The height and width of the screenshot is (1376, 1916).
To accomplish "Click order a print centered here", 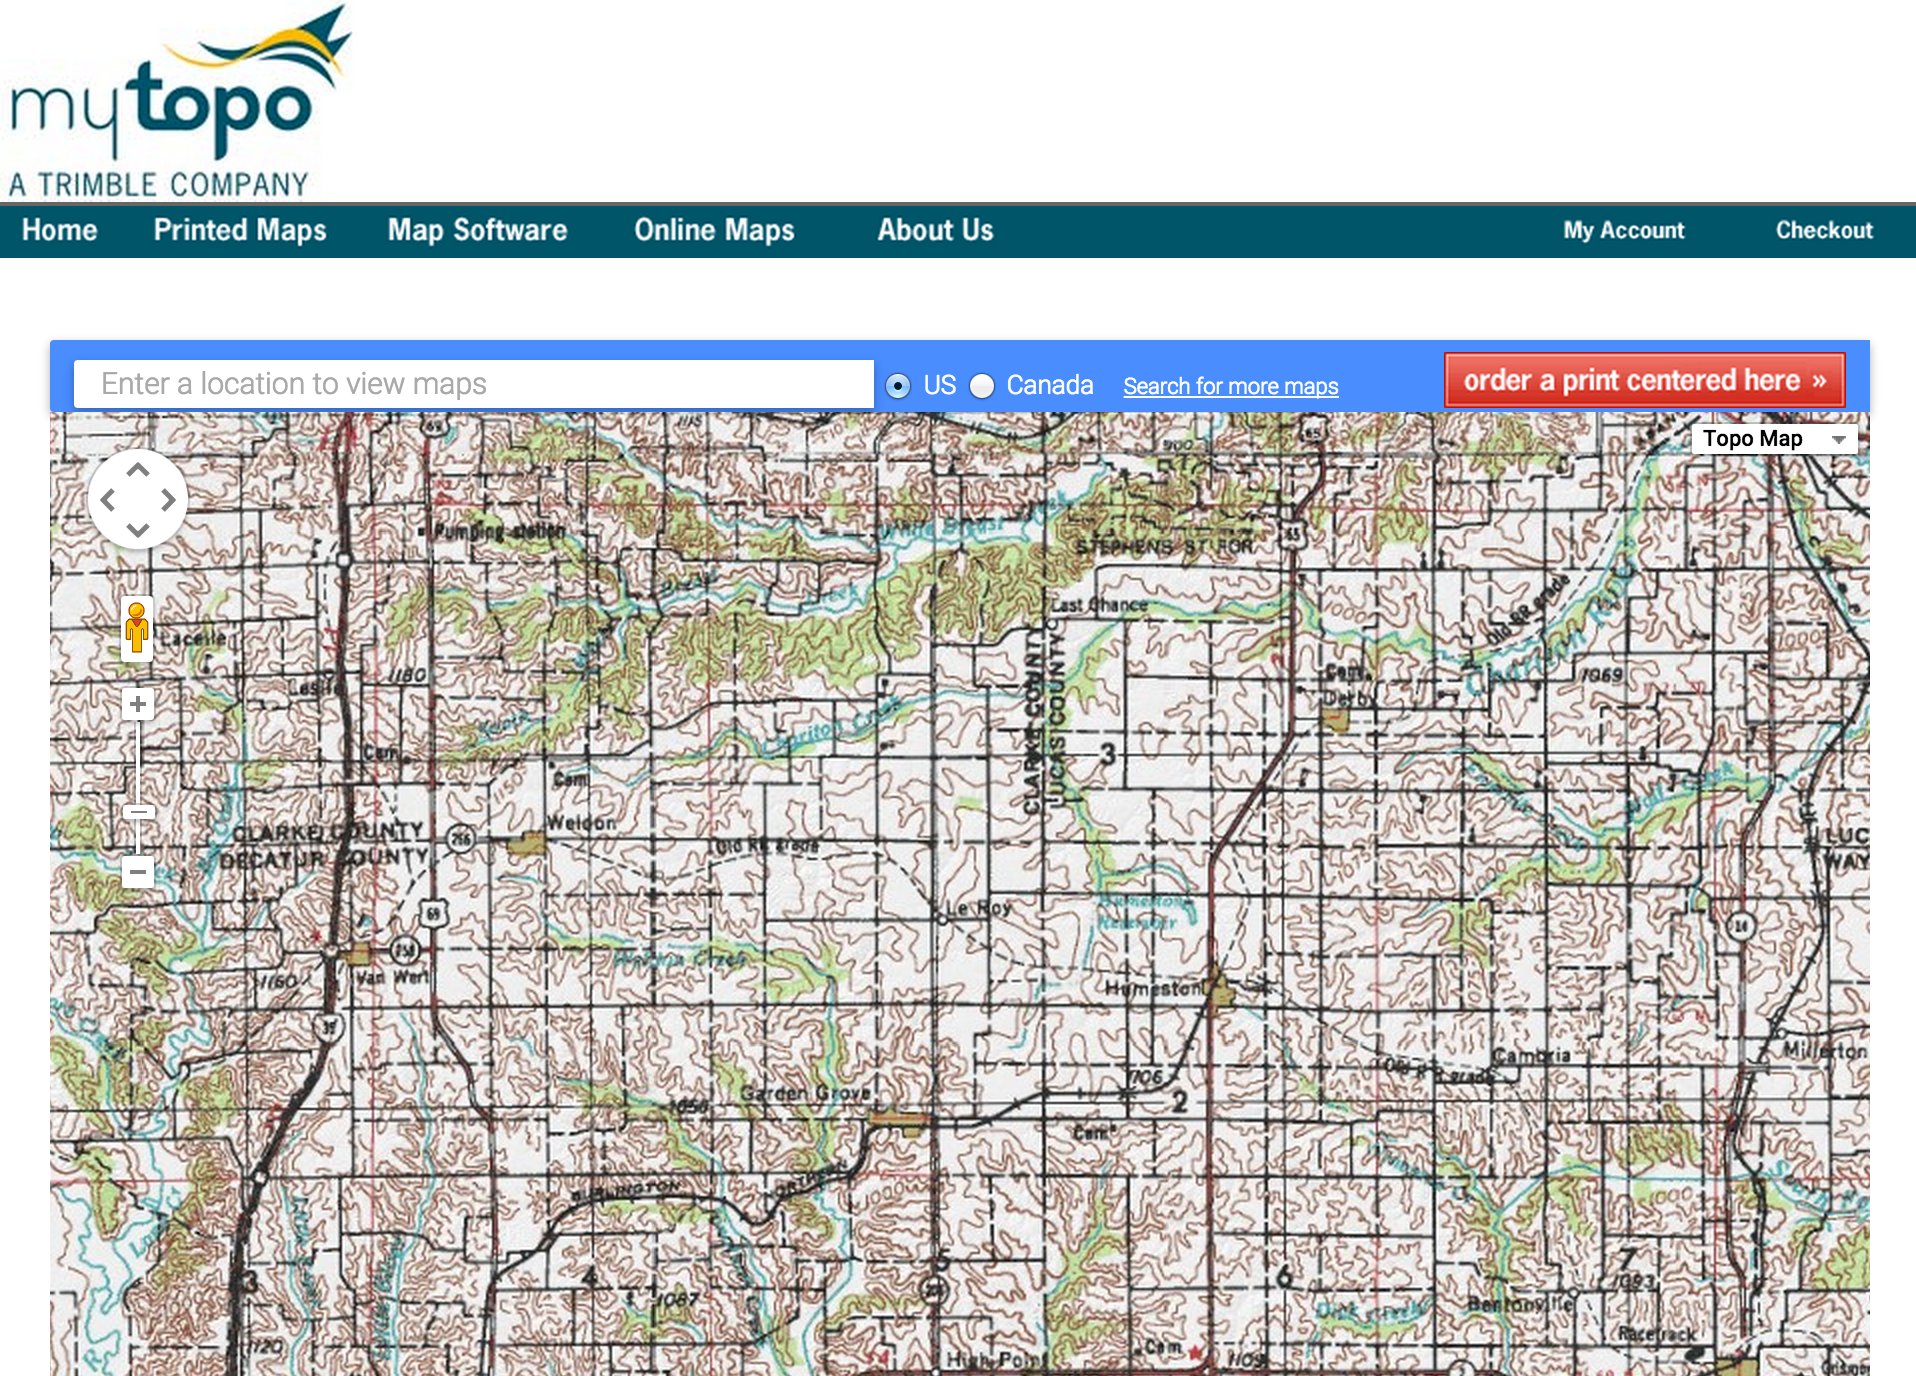I will (1644, 381).
